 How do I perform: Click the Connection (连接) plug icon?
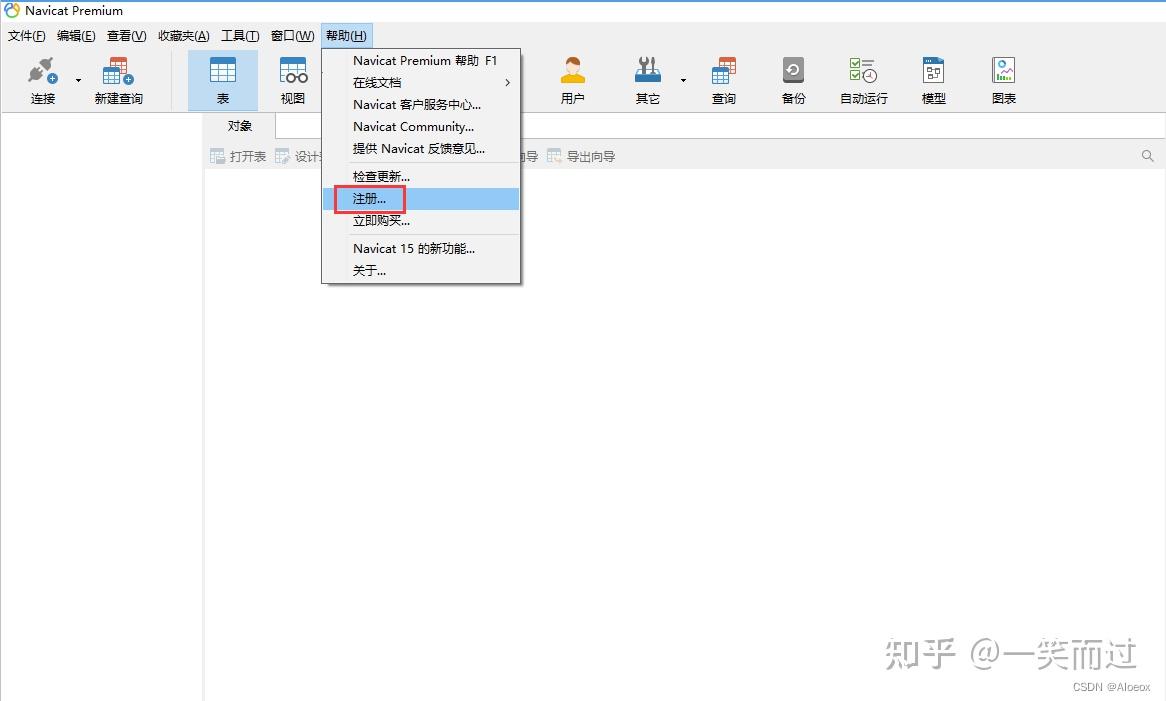point(42,71)
